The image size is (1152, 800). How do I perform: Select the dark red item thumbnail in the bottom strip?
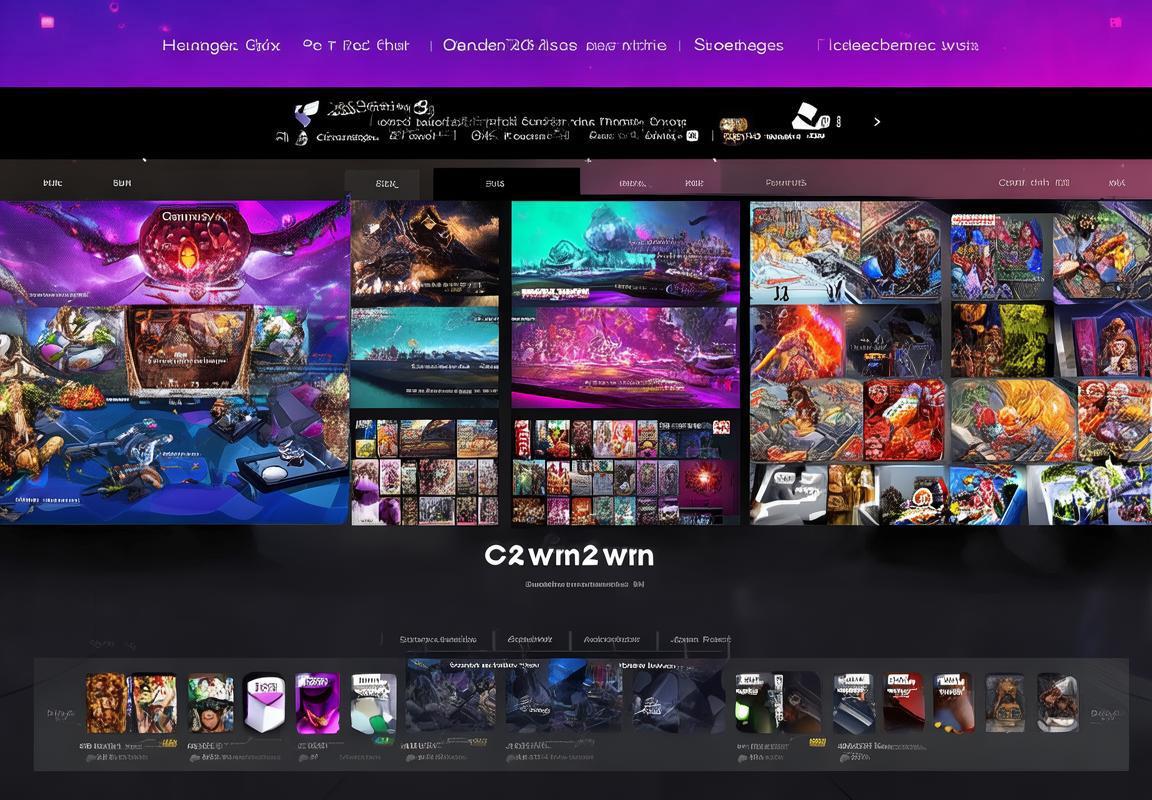point(904,702)
